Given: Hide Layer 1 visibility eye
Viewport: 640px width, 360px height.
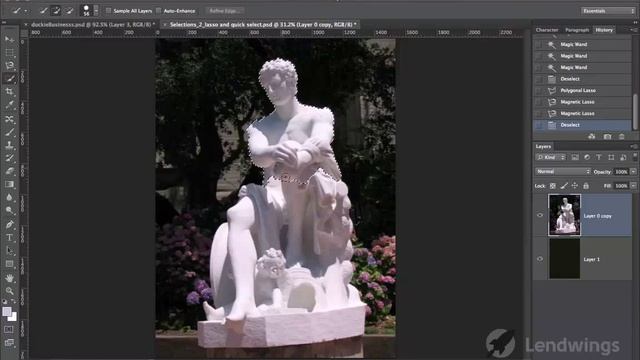Looking at the screenshot, I should [x=540, y=259].
